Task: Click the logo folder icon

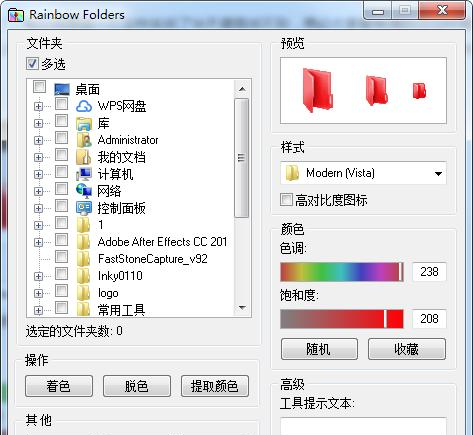Action: coord(83,293)
